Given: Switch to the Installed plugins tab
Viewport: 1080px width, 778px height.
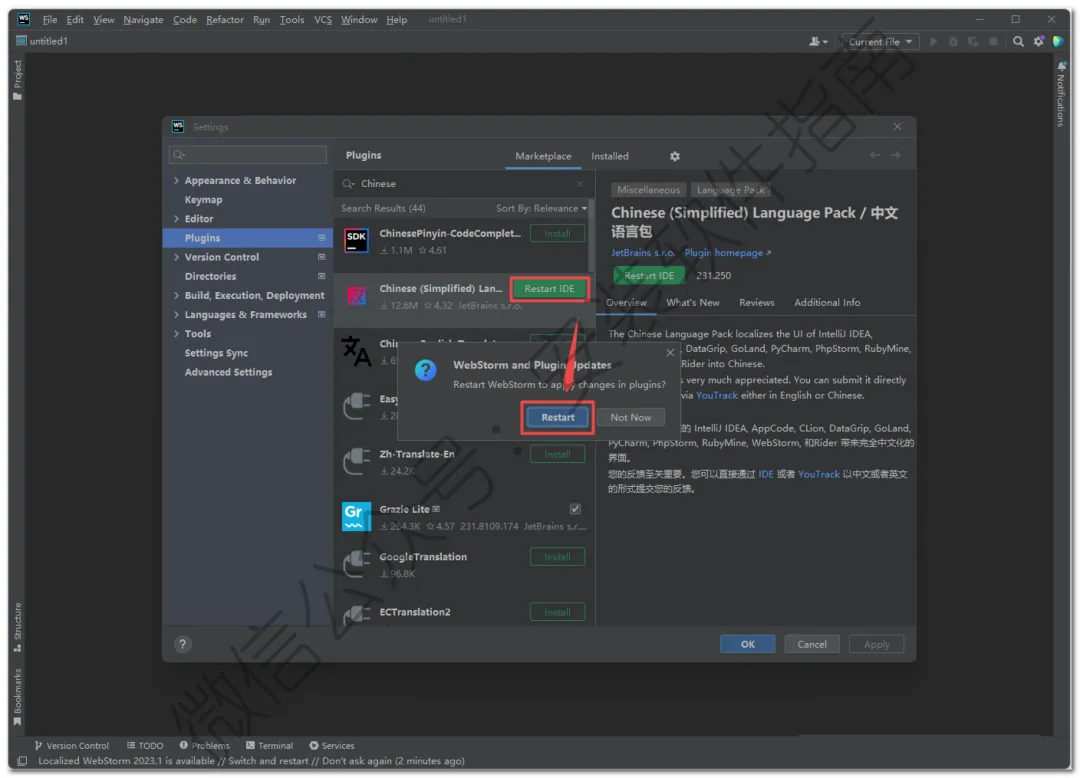Looking at the screenshot, I should [610, 156].
